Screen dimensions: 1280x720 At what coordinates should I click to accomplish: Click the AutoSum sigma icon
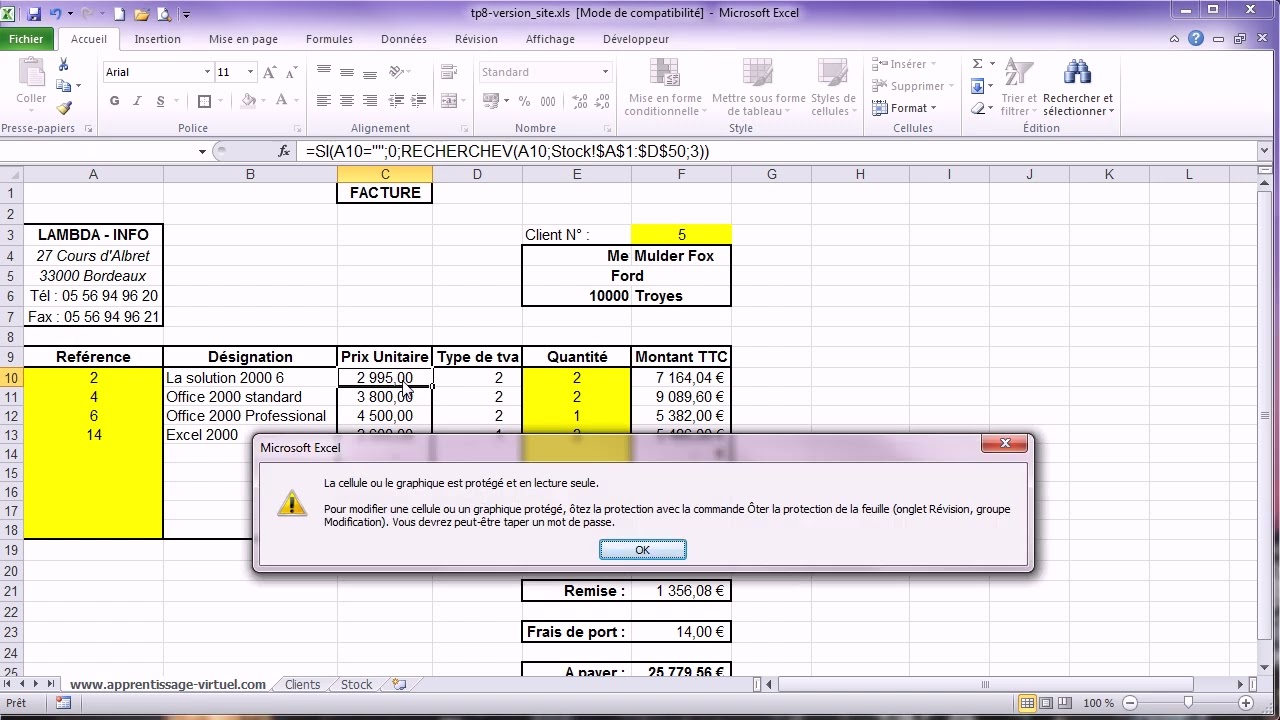click(x=978, y=65)
